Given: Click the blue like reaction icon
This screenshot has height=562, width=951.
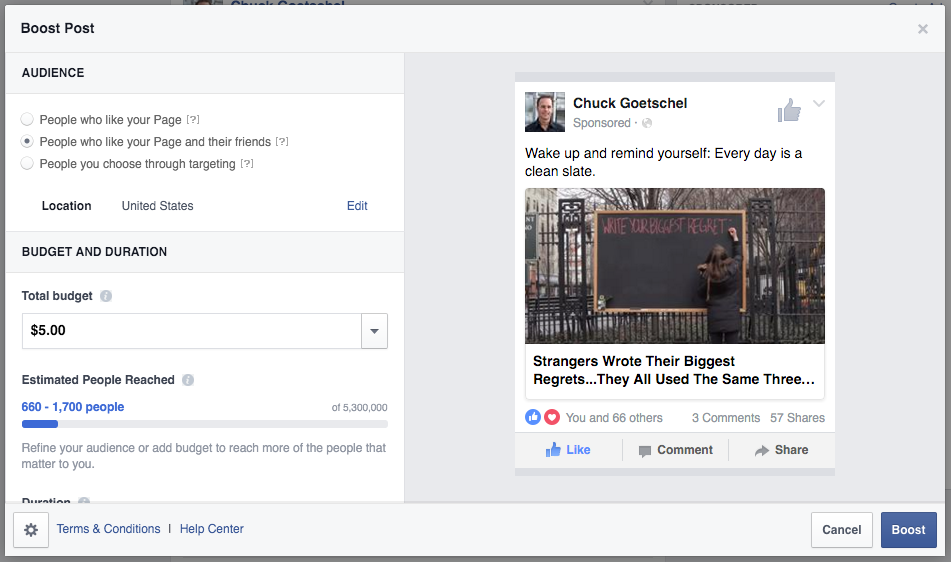Looking at the screenshot, I should tap(533, 417).
